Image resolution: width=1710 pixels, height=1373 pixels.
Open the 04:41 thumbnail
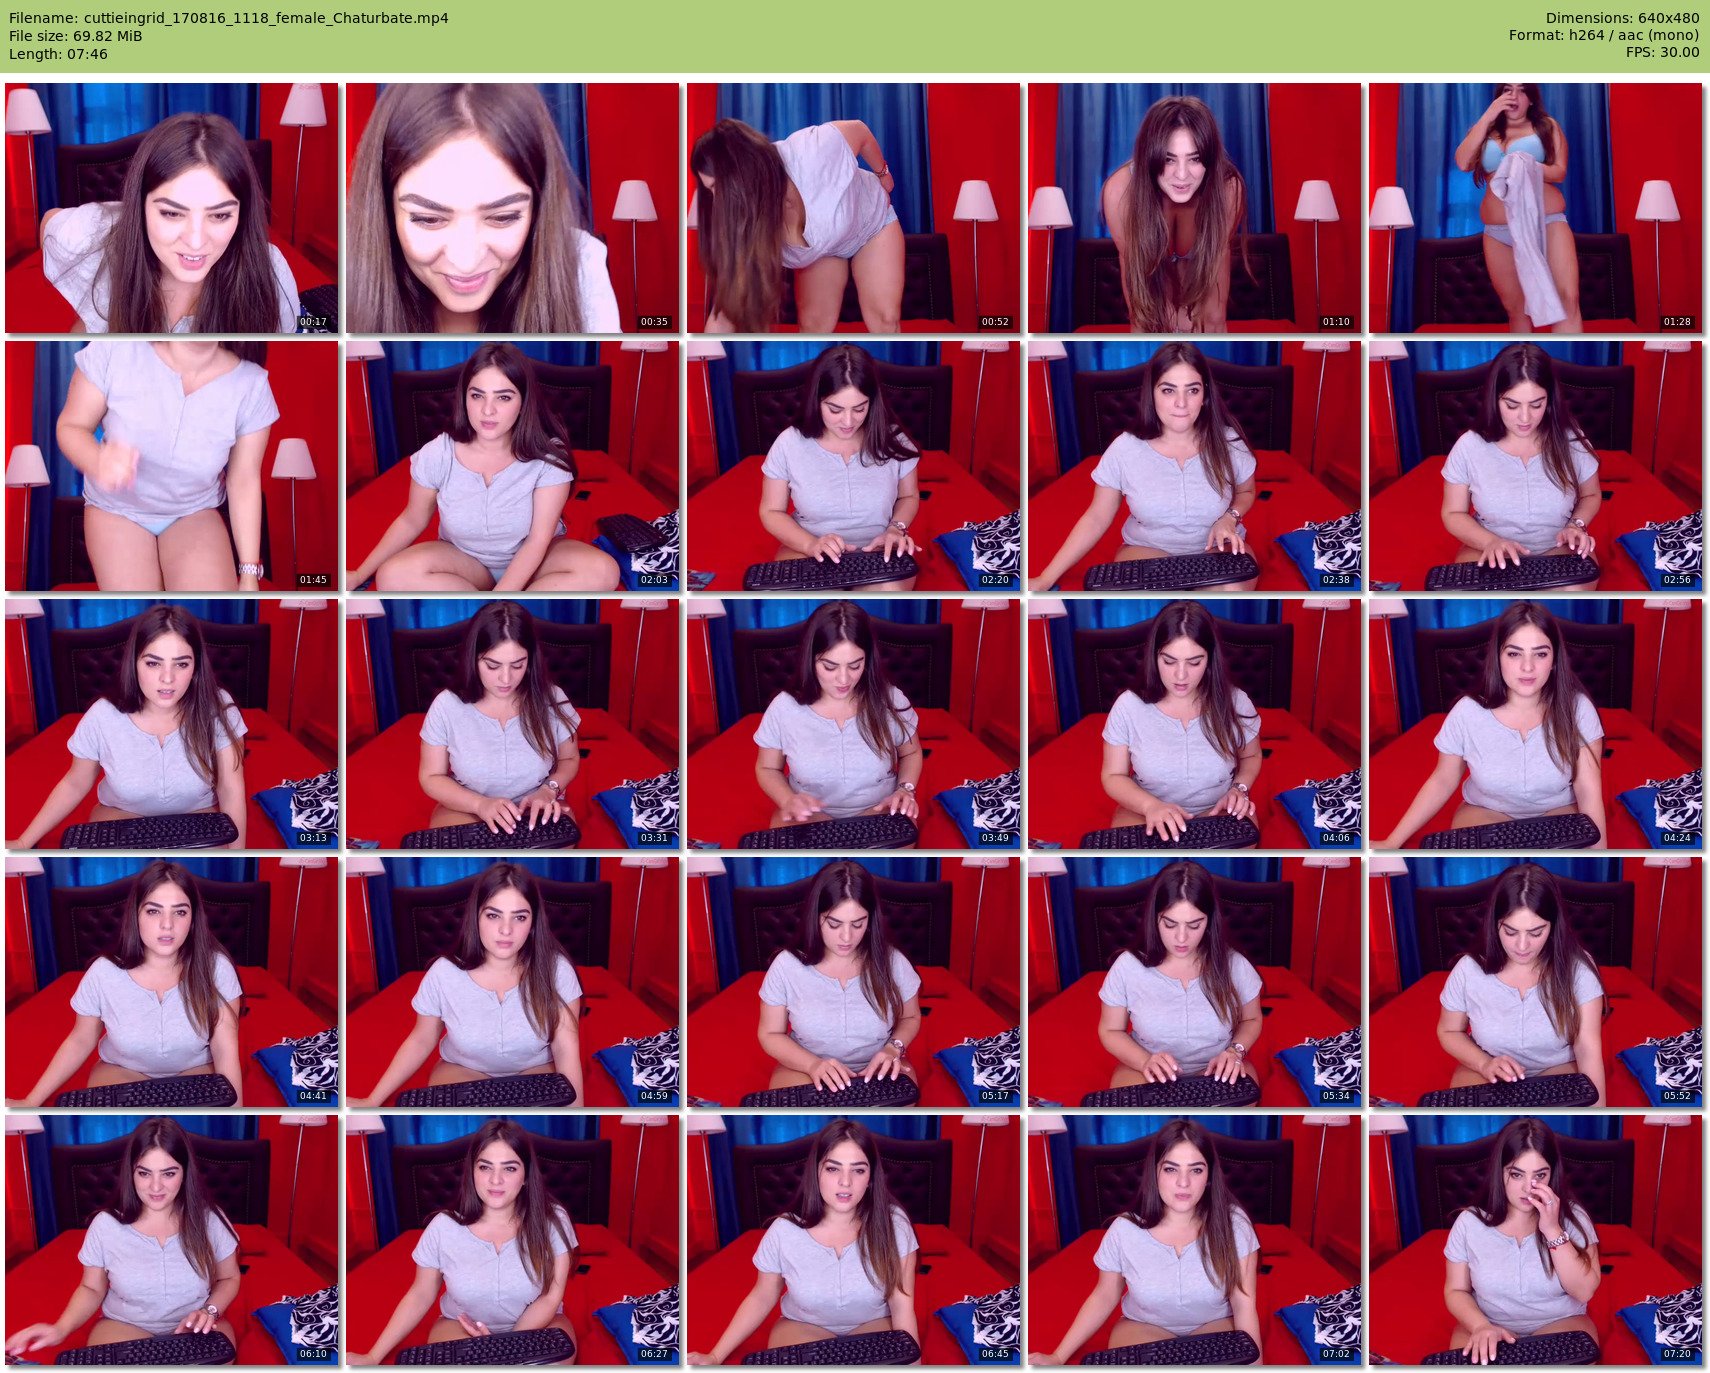[x=171, y=982]
